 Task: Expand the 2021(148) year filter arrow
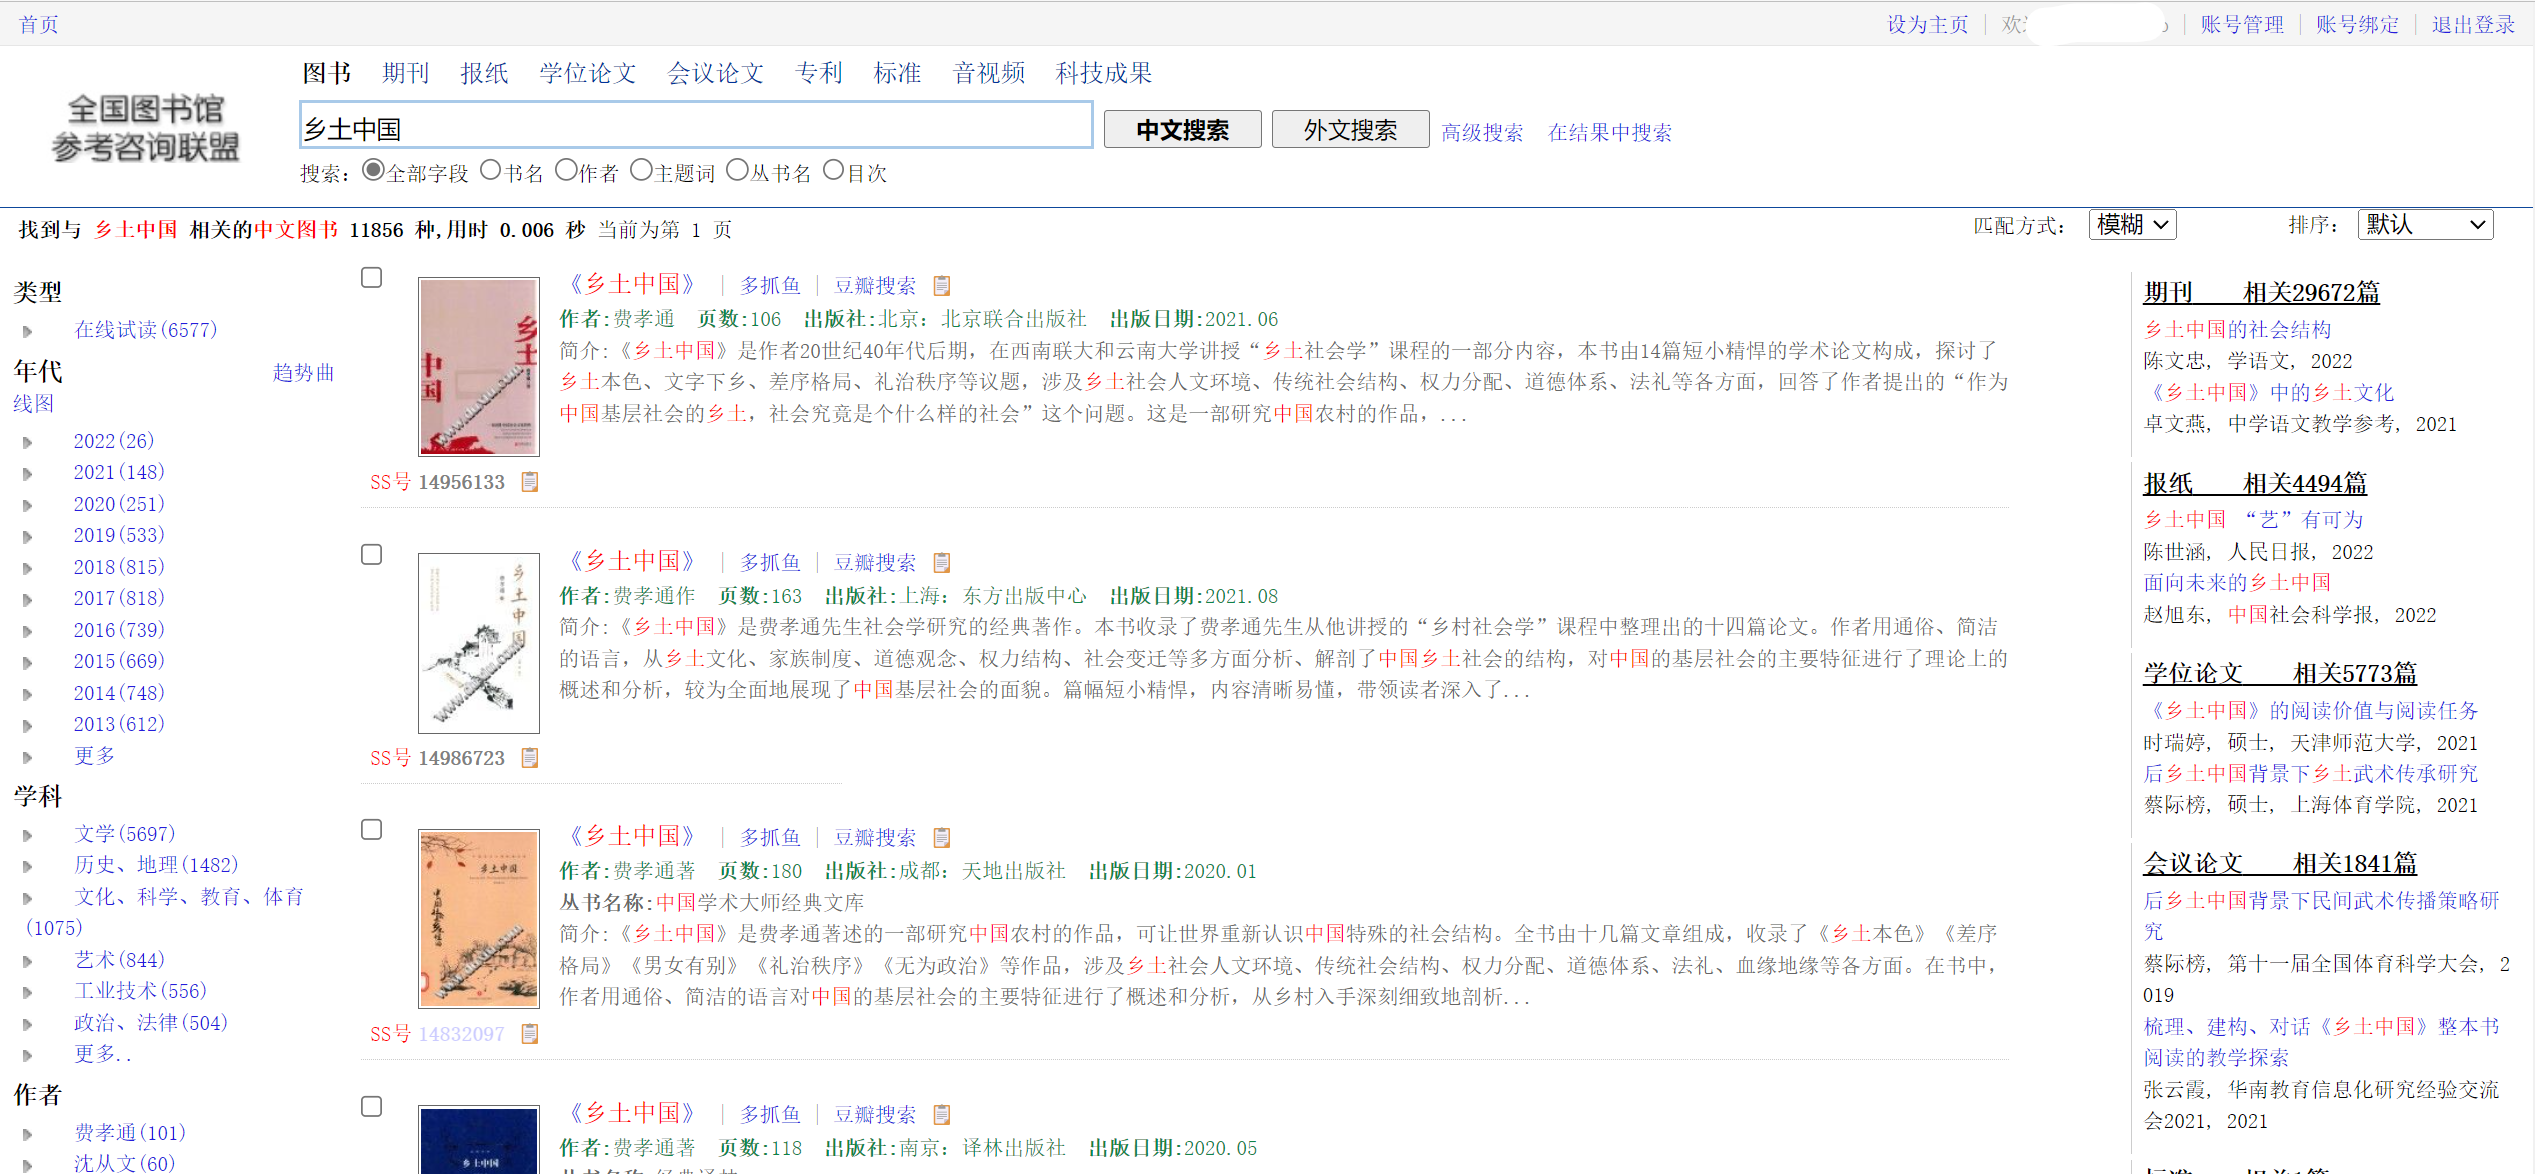pyautogui.click(x=28, y=473)
